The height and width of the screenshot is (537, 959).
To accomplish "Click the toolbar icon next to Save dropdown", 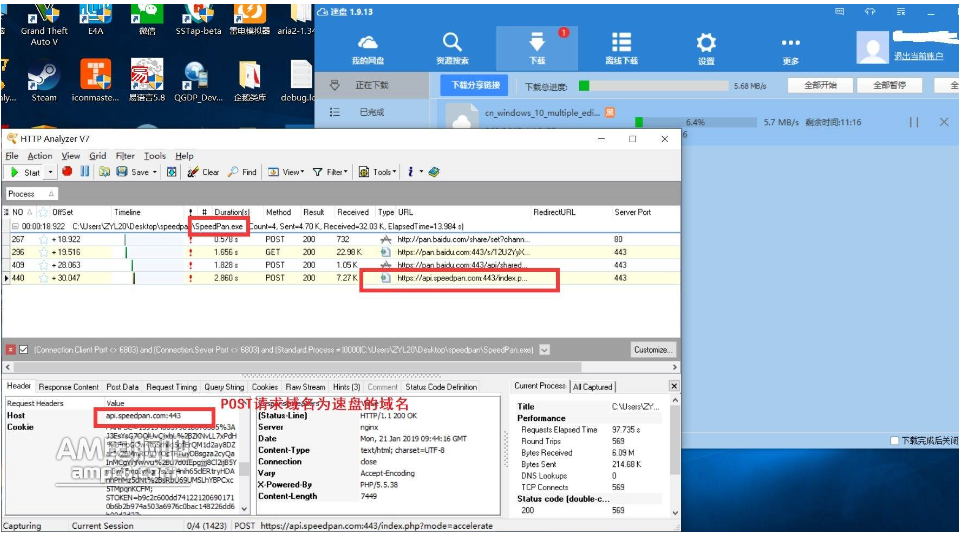I will (172, 172).
